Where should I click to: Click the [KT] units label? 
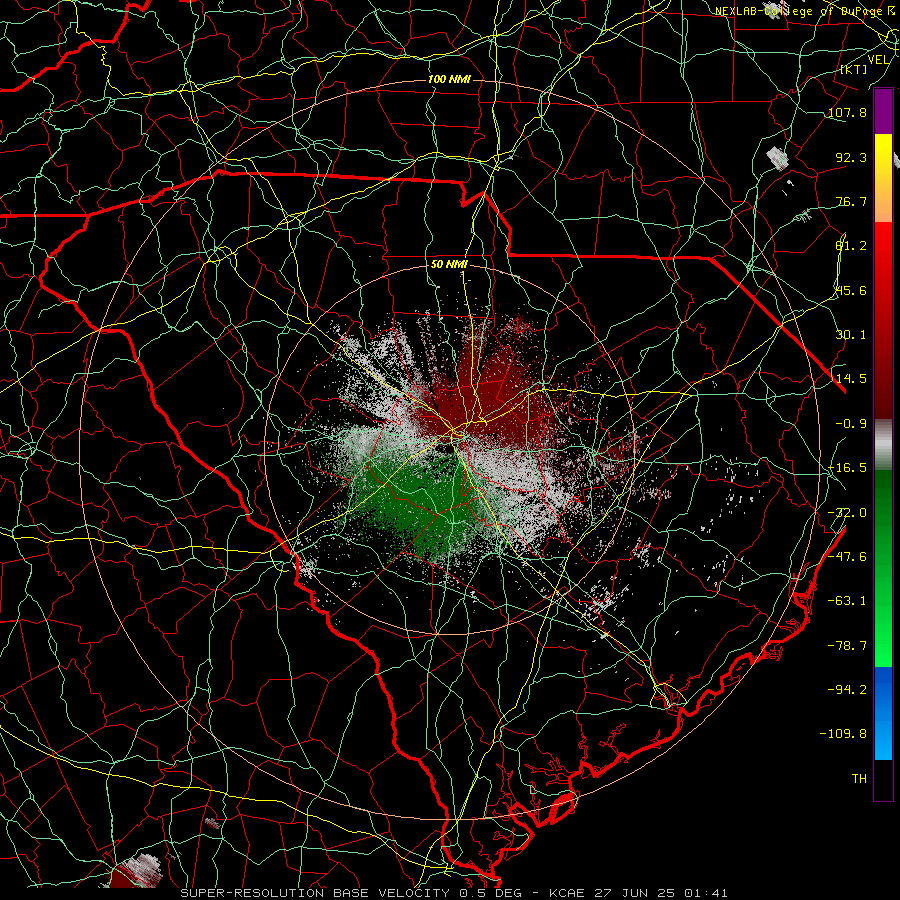point(854,69)
